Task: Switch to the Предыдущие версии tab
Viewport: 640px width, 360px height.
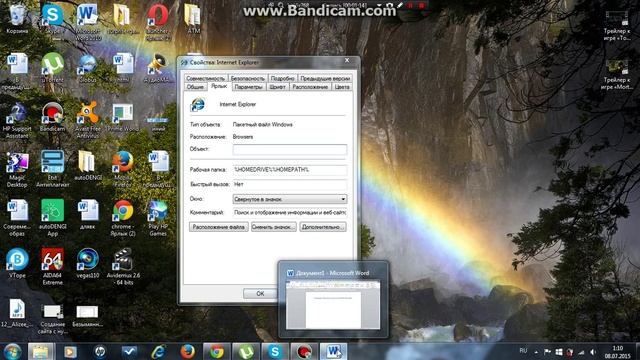Action: tap(325, 78)
